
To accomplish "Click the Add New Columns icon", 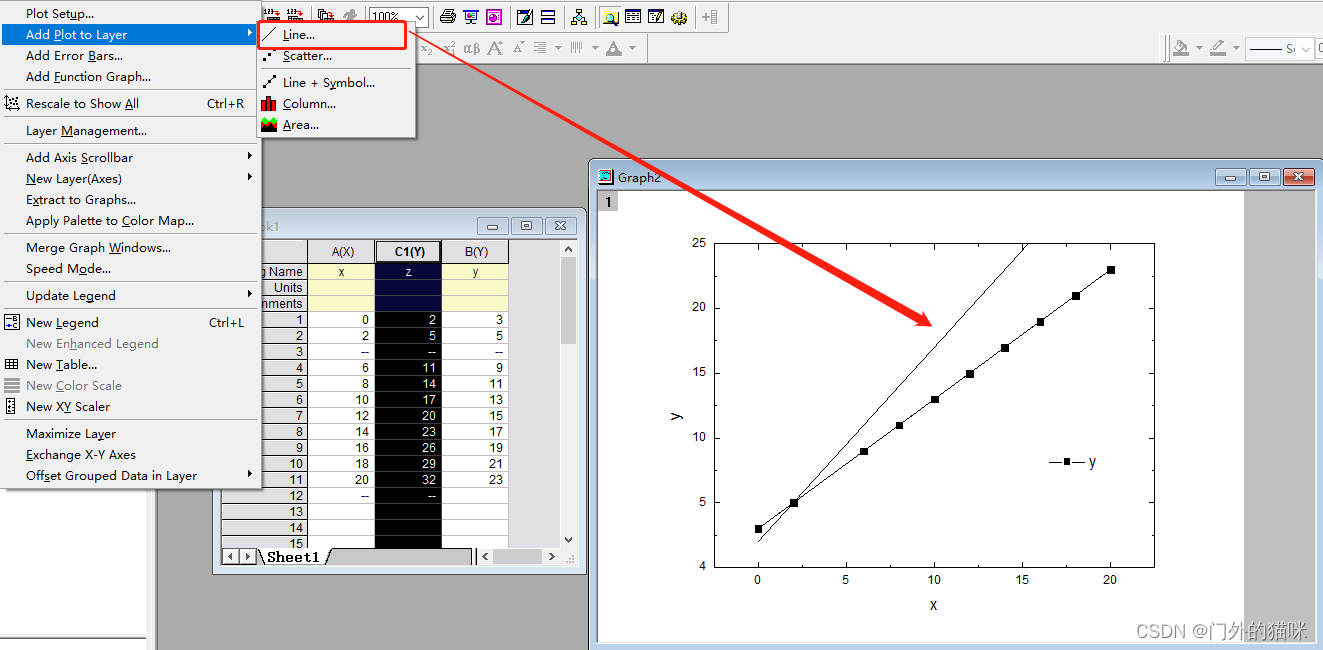I will (x=709, y=17).
